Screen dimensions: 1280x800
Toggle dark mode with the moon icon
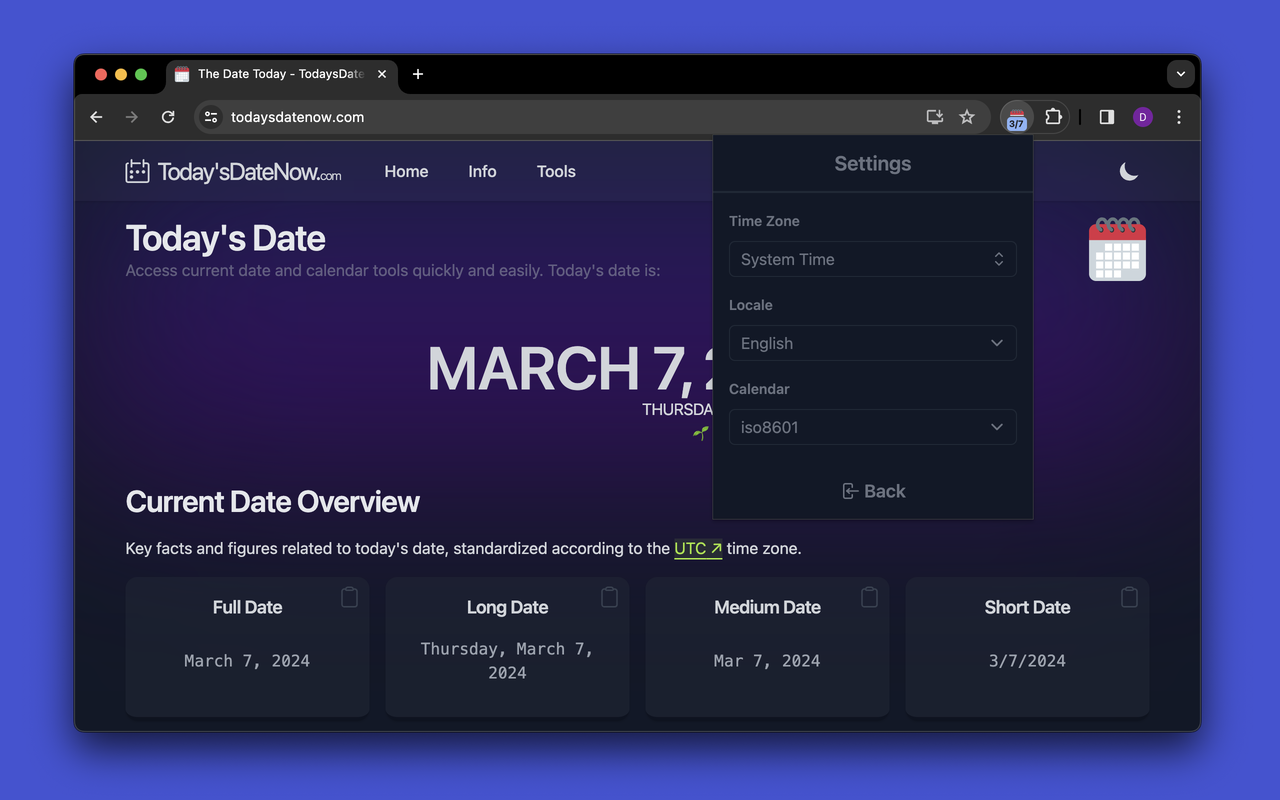pos(1128,172)
